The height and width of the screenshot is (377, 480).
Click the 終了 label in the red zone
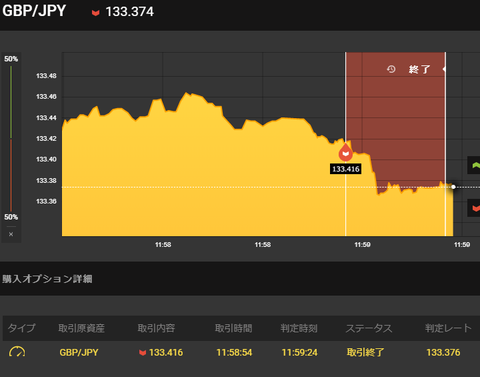tap(420, 69)
